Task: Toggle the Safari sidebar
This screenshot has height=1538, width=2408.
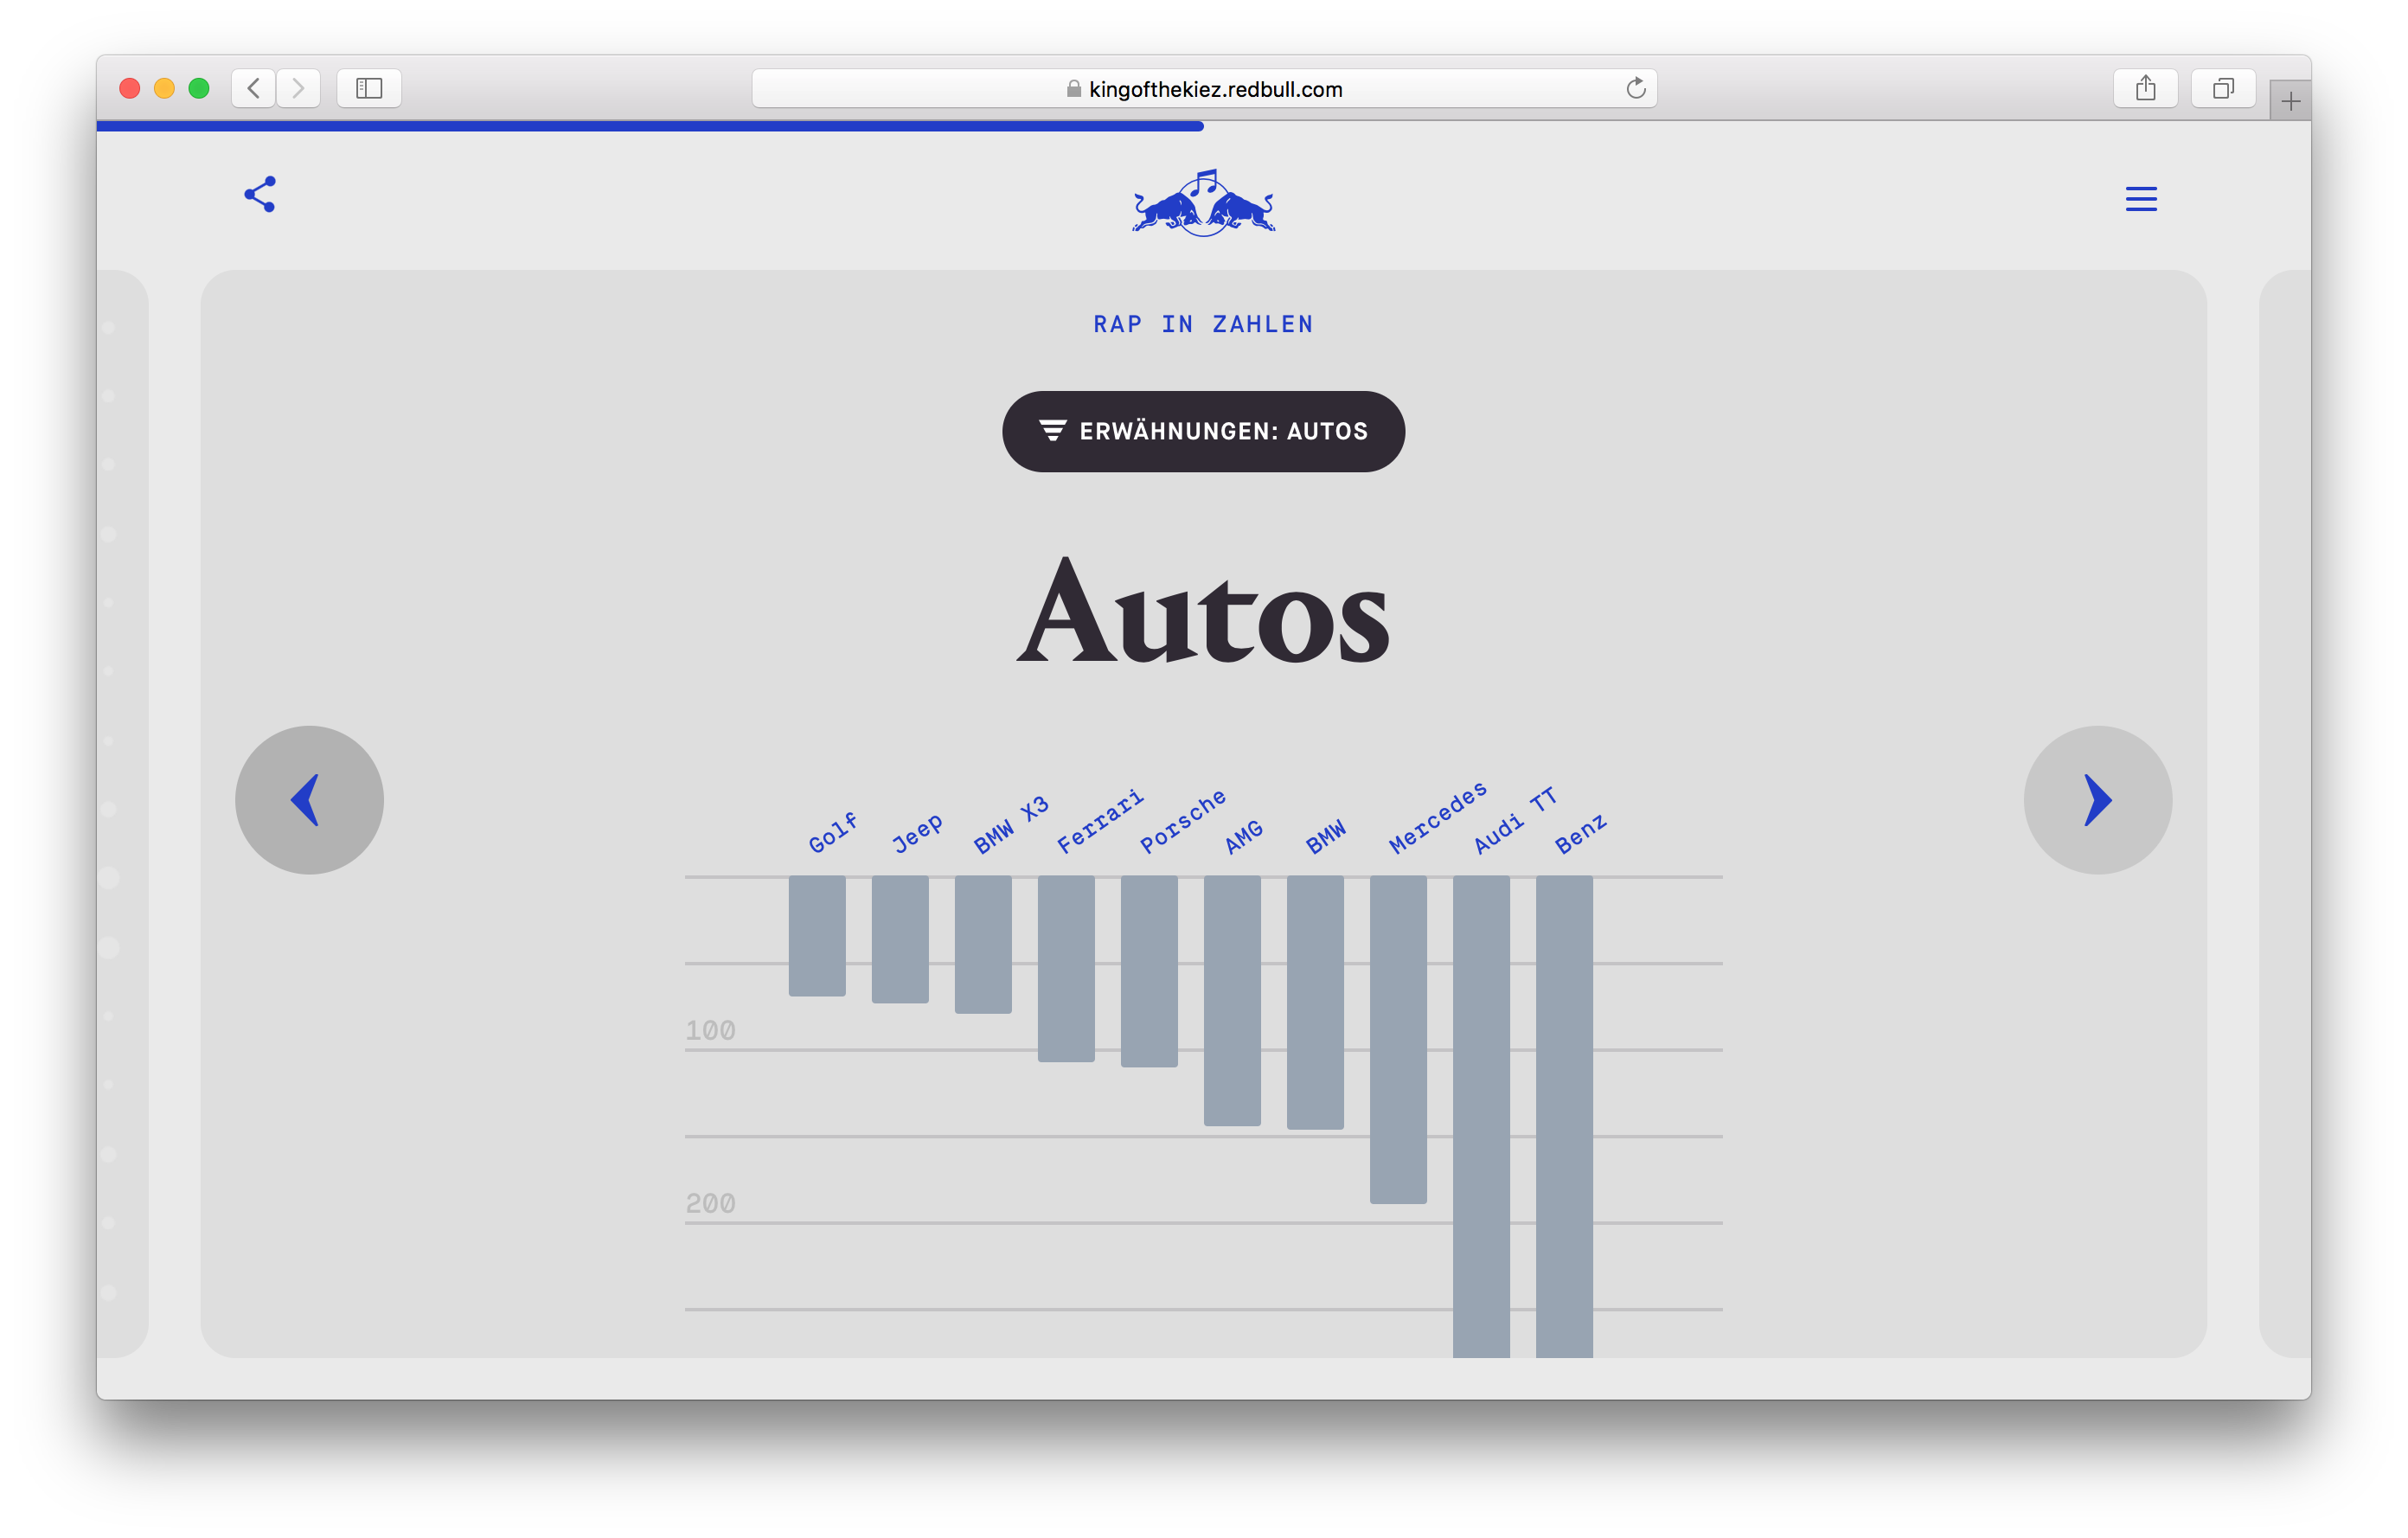Action: click(369, 88)
